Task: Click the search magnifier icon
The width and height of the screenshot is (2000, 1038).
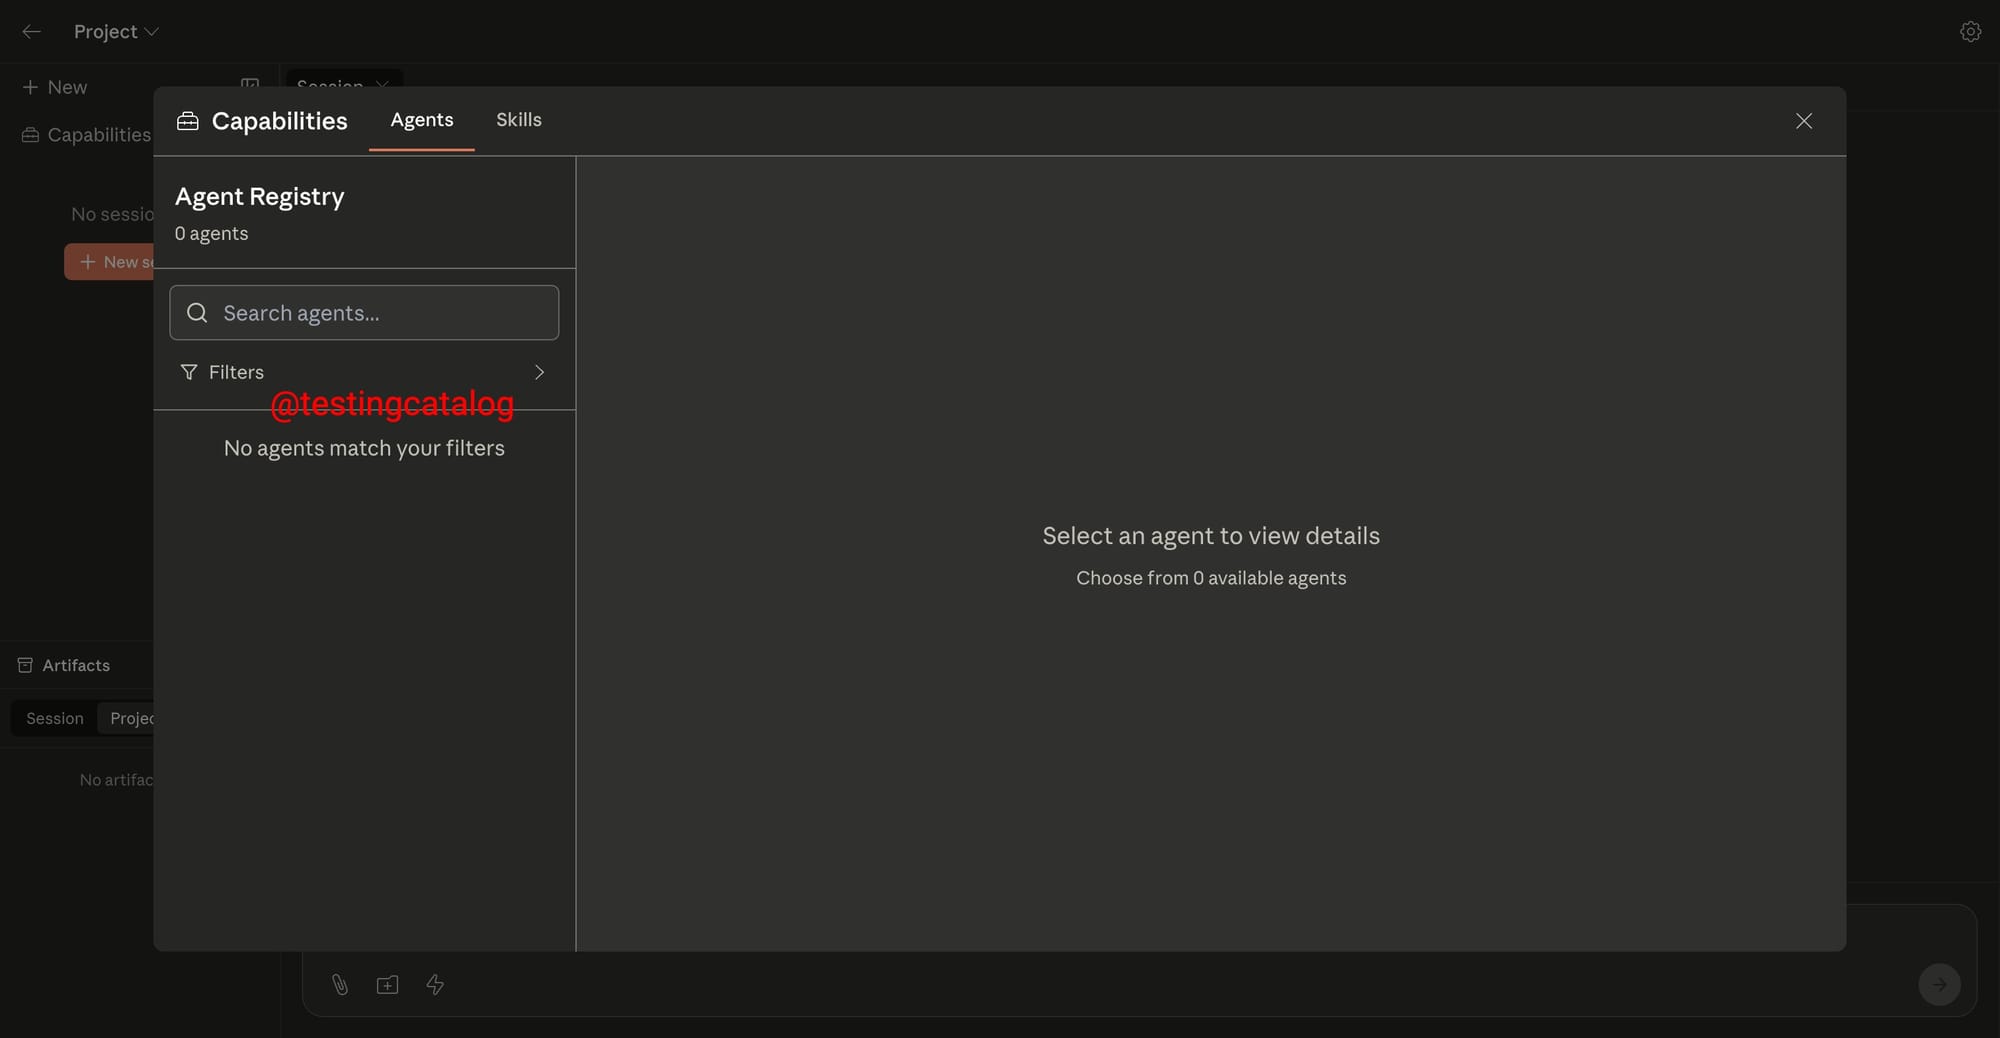Action: click(x=198, y=313)
